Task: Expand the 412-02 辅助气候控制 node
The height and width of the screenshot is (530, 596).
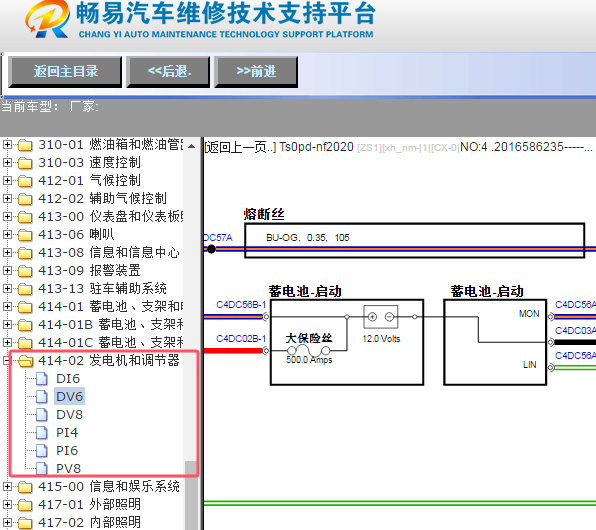Action: click(x=7, y=198)
